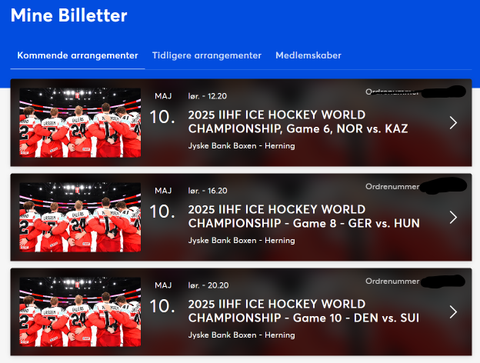
Task: Select venue text under DEN vs. SUI
Action: pyautogui.click(x=242, y=335)
